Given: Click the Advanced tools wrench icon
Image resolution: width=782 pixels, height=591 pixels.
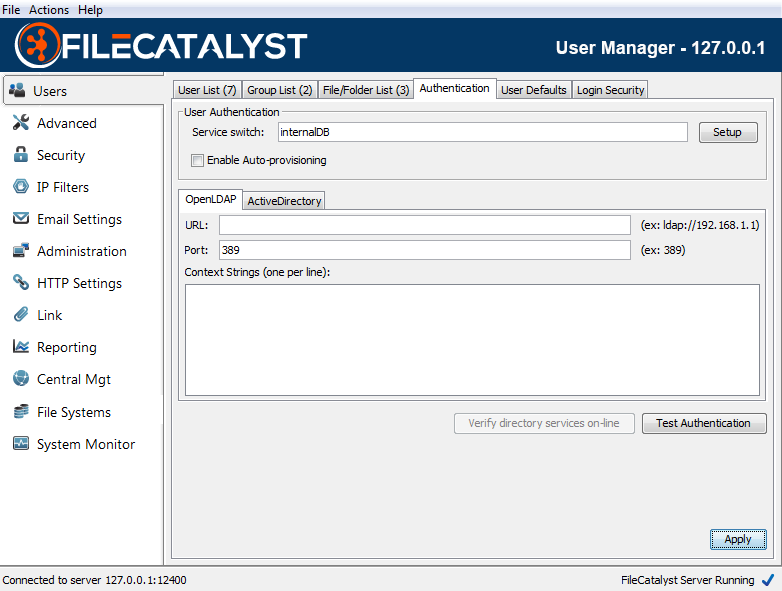Looking at the screenshot, I should [21, 122].
